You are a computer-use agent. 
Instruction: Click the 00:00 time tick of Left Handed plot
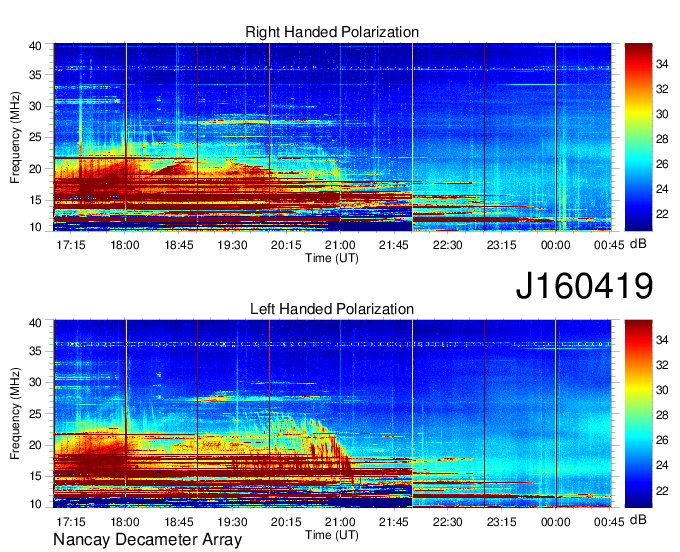(556, 522)
